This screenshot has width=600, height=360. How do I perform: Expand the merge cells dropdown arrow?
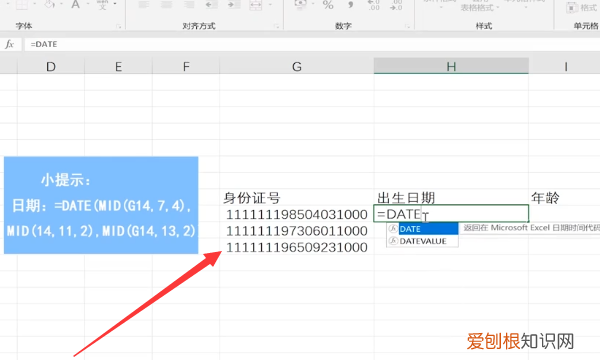click(x=270, y=4)
